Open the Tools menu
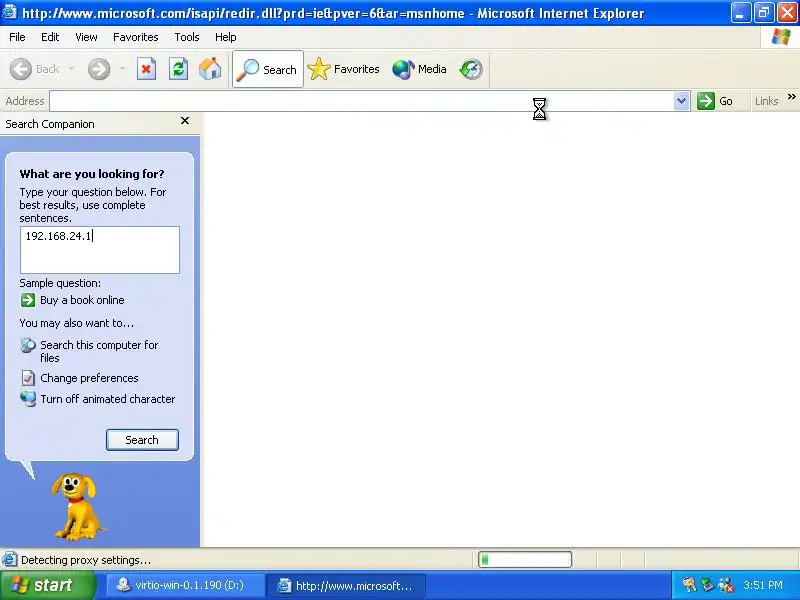 pos(187,37)
